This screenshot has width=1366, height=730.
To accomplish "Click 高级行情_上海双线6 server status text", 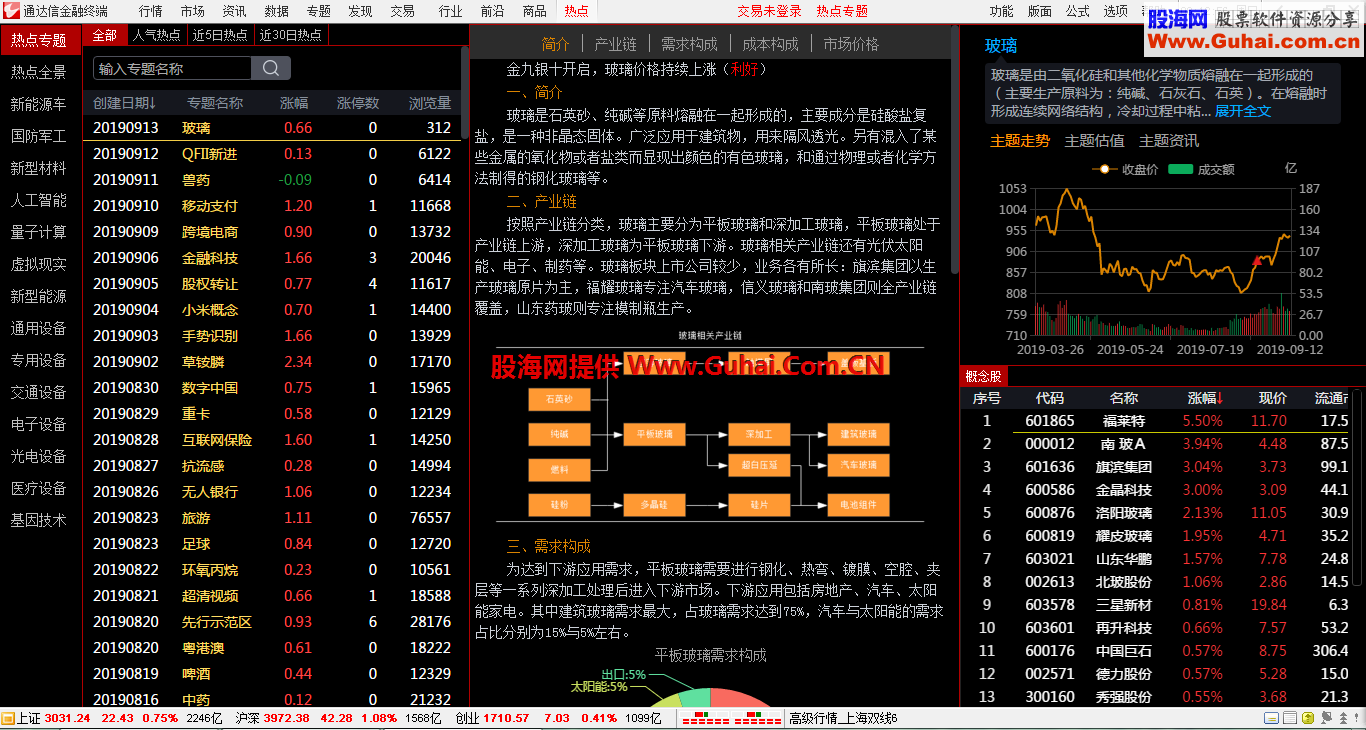I will 843,718.
